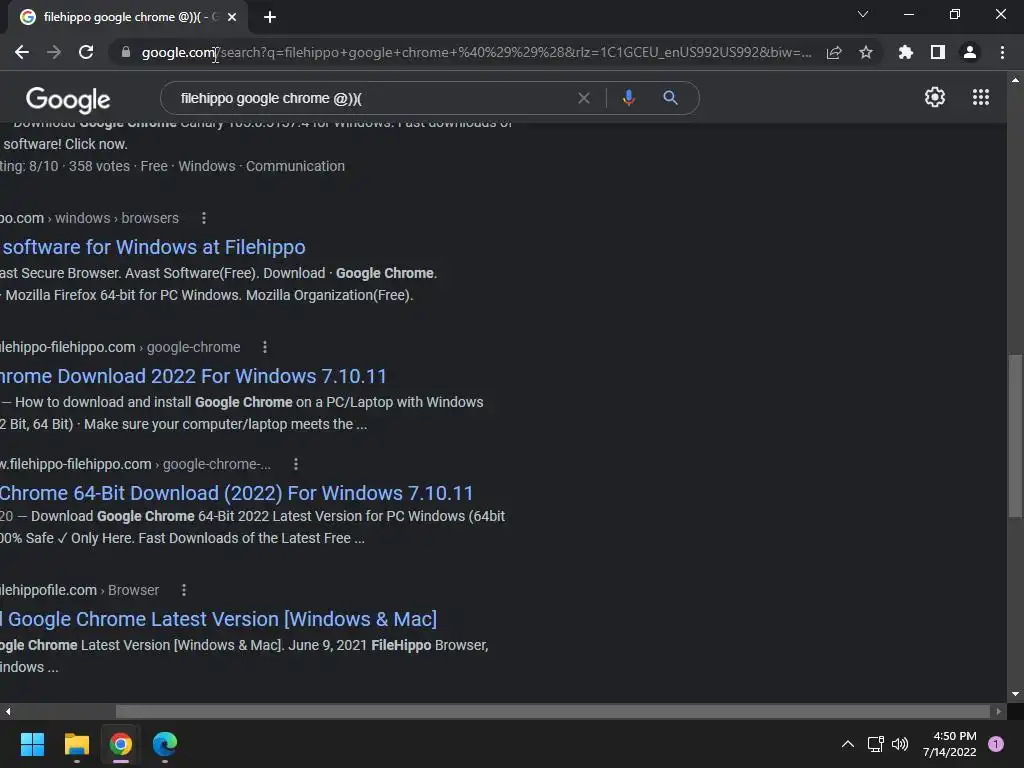Image resolution: width=1024 pixels, height=768 pixels.
Task: Click the 'windows › browsers' breadcrumb
Action: coord(117,218)
